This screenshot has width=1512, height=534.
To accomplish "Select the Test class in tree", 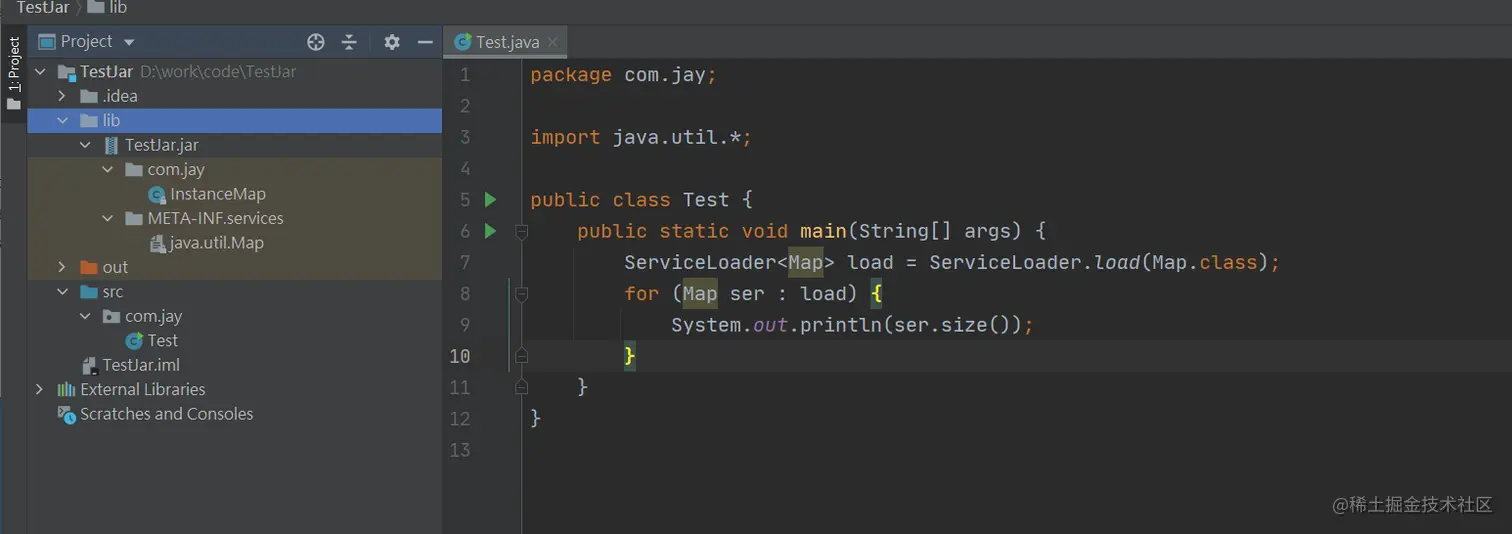I will pyautogui.click(x=235, y=340).
